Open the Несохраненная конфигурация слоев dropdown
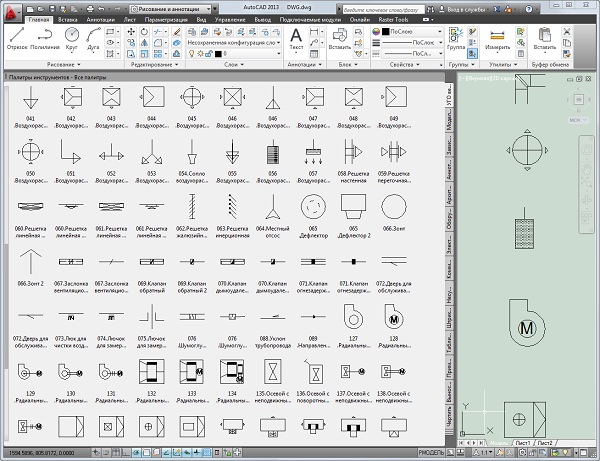This screenshot has height=461, width=600. pyautogui.click(x=232, y=45)
